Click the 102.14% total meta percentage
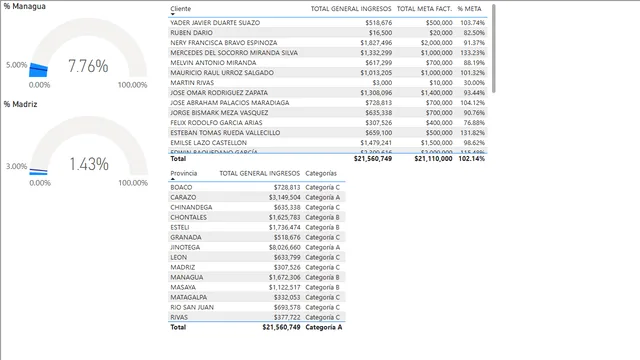Viewport: 640px width, 360px height. (471, 158)
